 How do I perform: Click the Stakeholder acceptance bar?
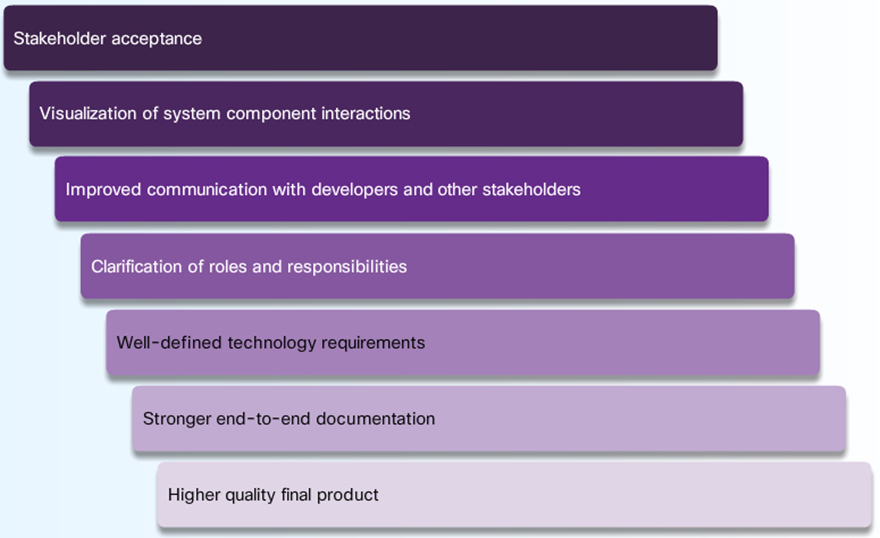pyautogui.click(x=360, y=38)
